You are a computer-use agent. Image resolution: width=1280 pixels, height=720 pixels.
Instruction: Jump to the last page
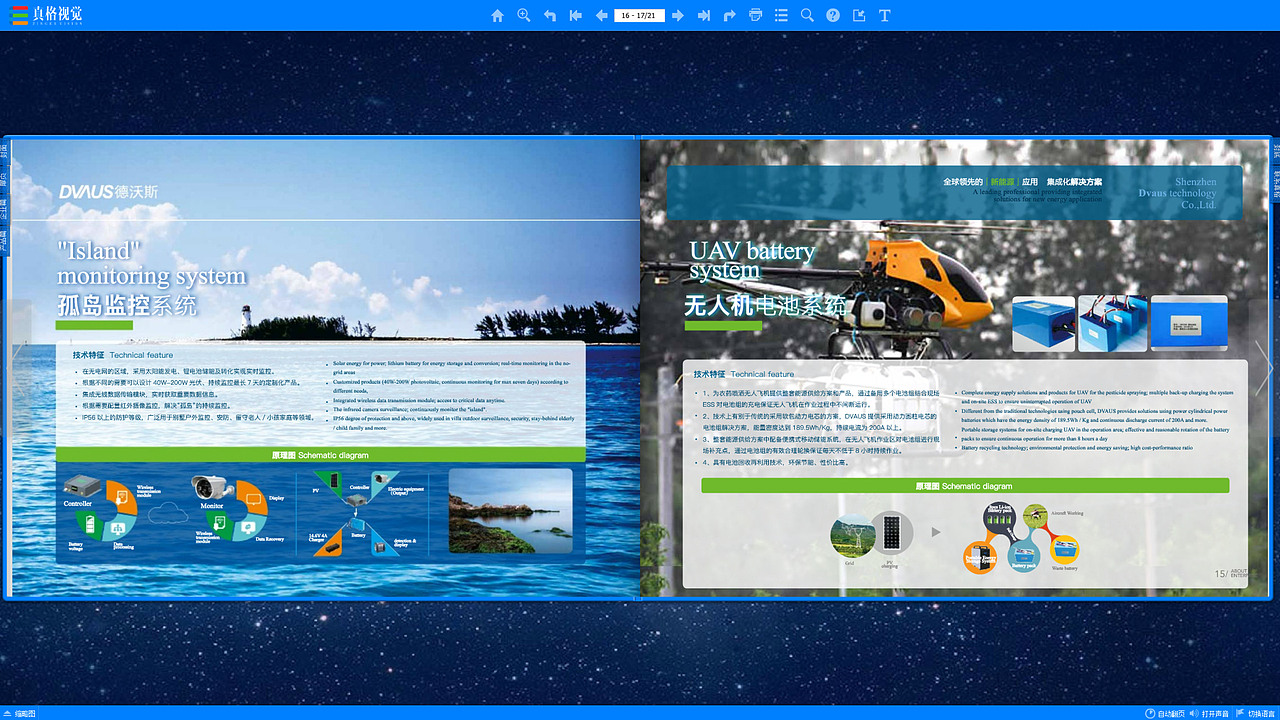tap(704, 15)
